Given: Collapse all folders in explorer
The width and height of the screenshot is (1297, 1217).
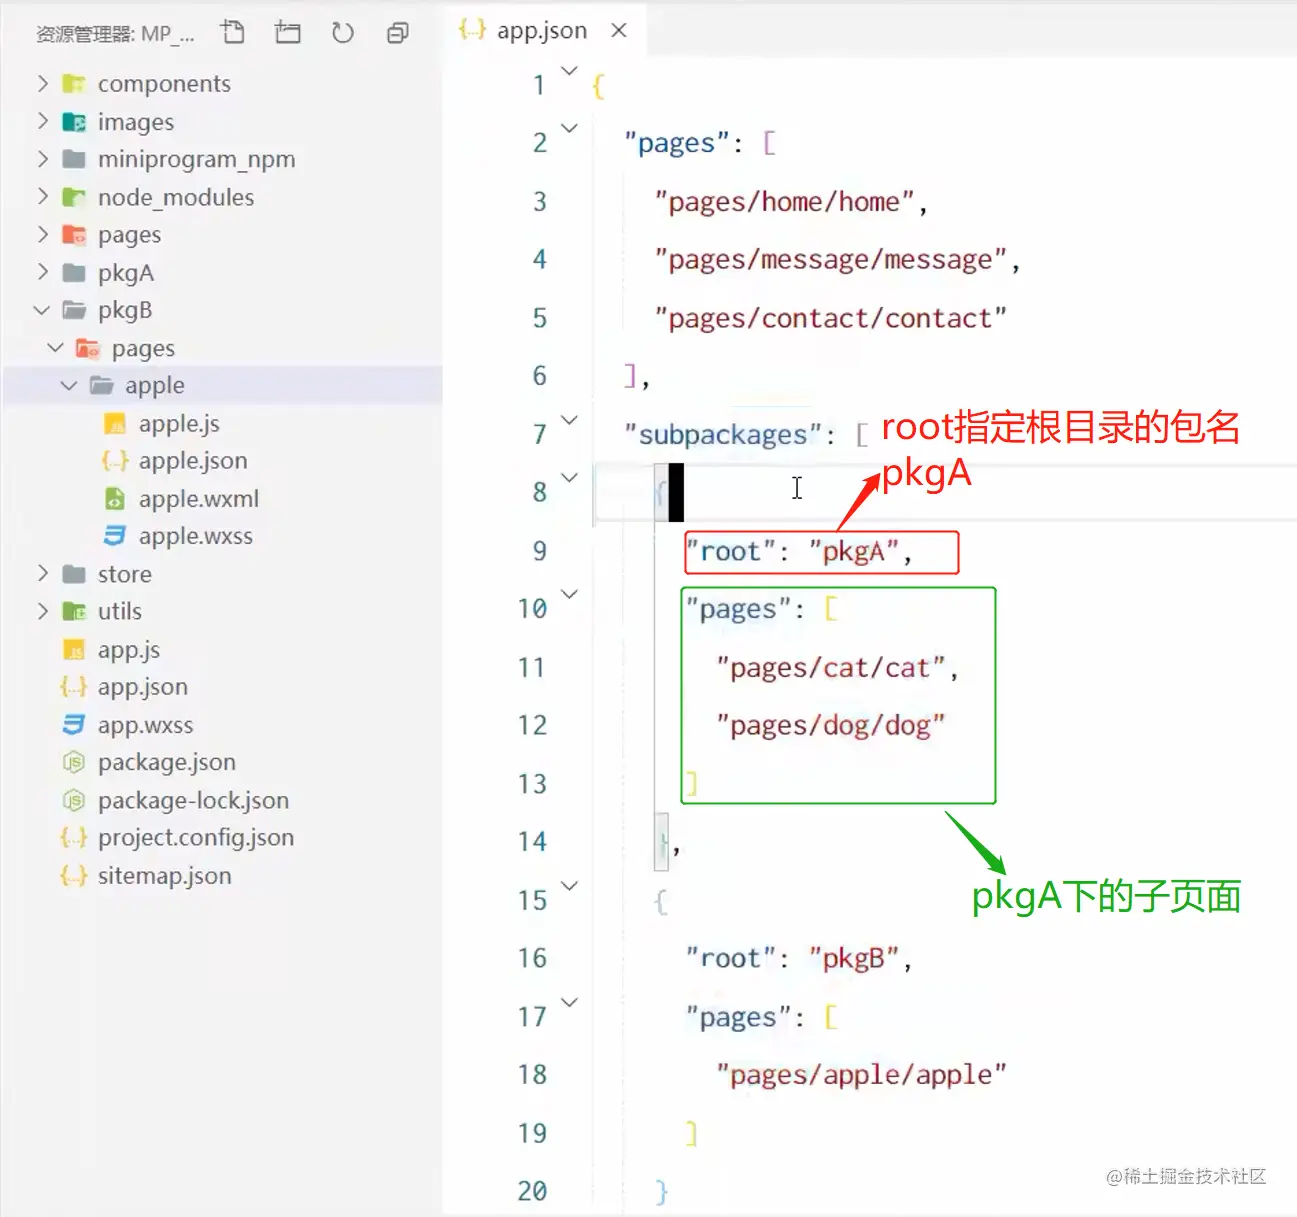Looking at the screenshot, I should [397, 33].
